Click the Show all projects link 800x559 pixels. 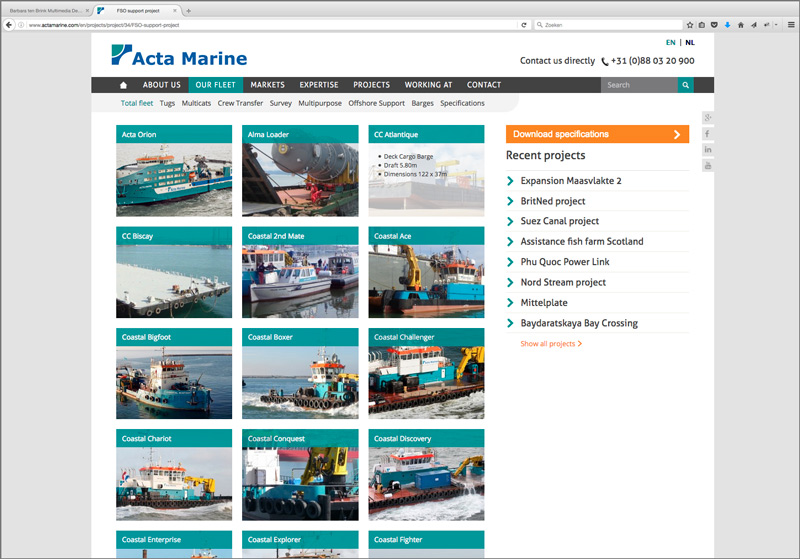(550, 344)
